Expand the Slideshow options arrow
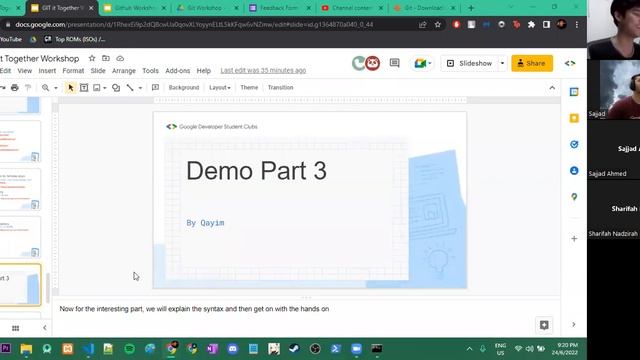The image size is (640, 360). pyautogui.click(x=502, y=63)
